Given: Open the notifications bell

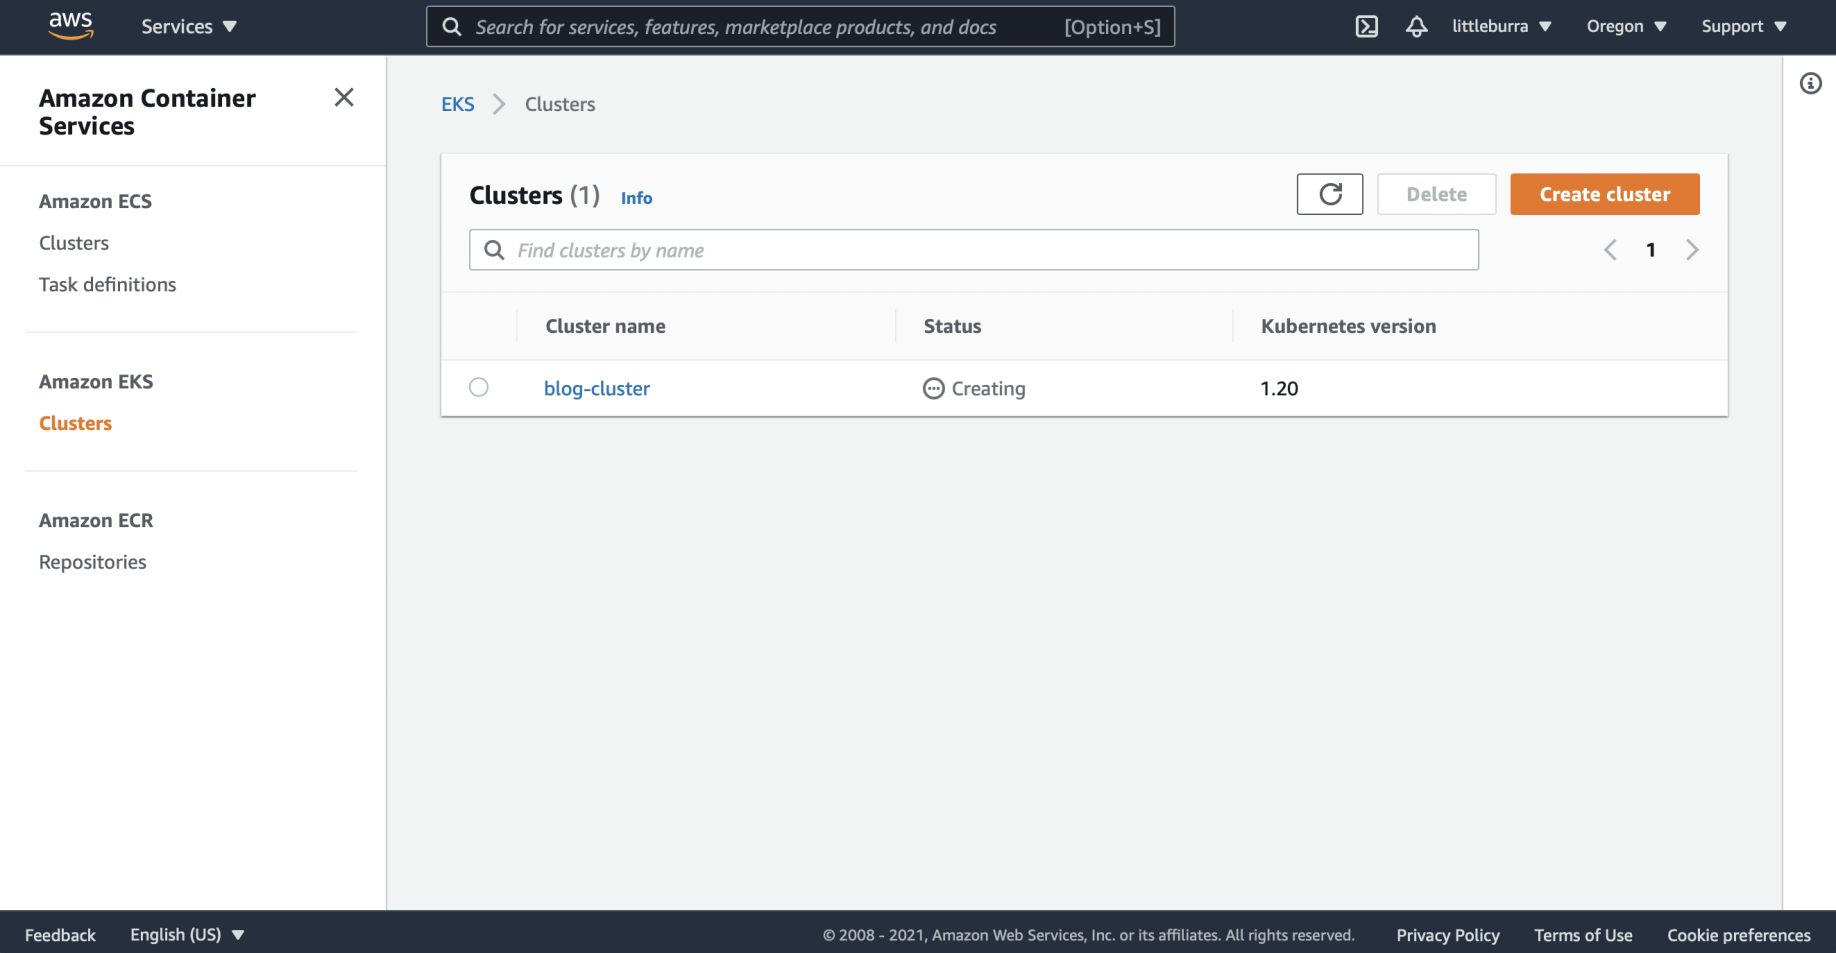Looking at the screenshot, I should click(x=1416, y=27).
